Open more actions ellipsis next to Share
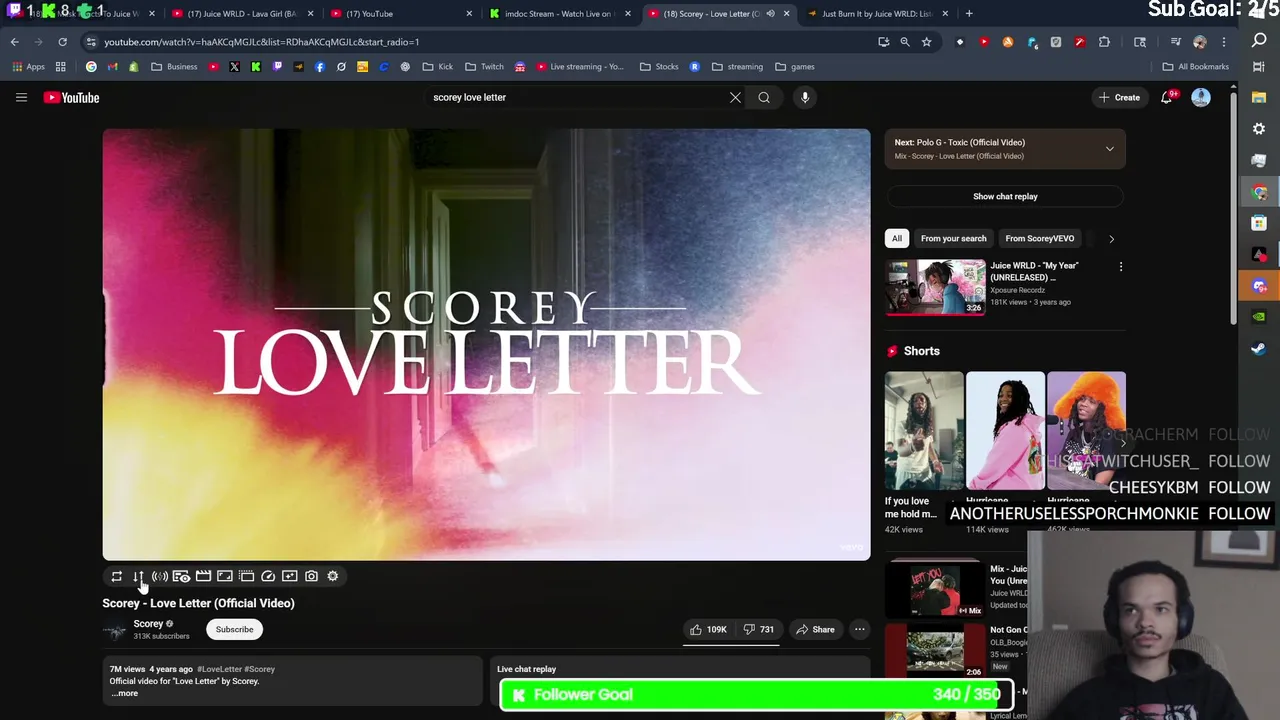Screen dimensions: 1280x720 click(x=859, y=629)
